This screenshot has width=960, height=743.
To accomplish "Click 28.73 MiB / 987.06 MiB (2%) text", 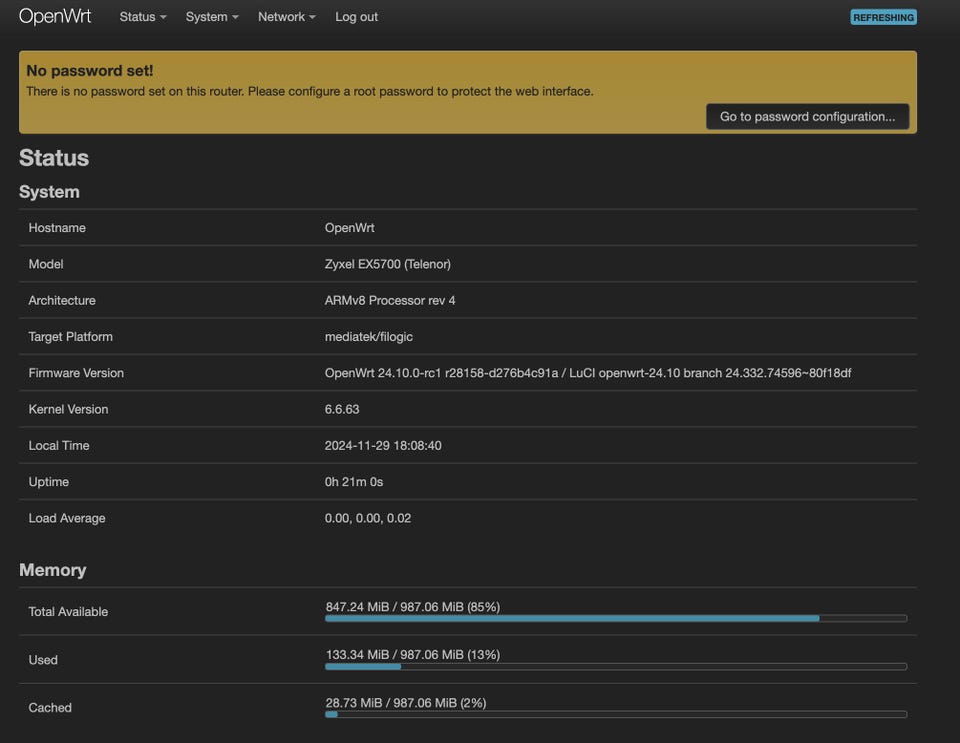I will point(406,703).
